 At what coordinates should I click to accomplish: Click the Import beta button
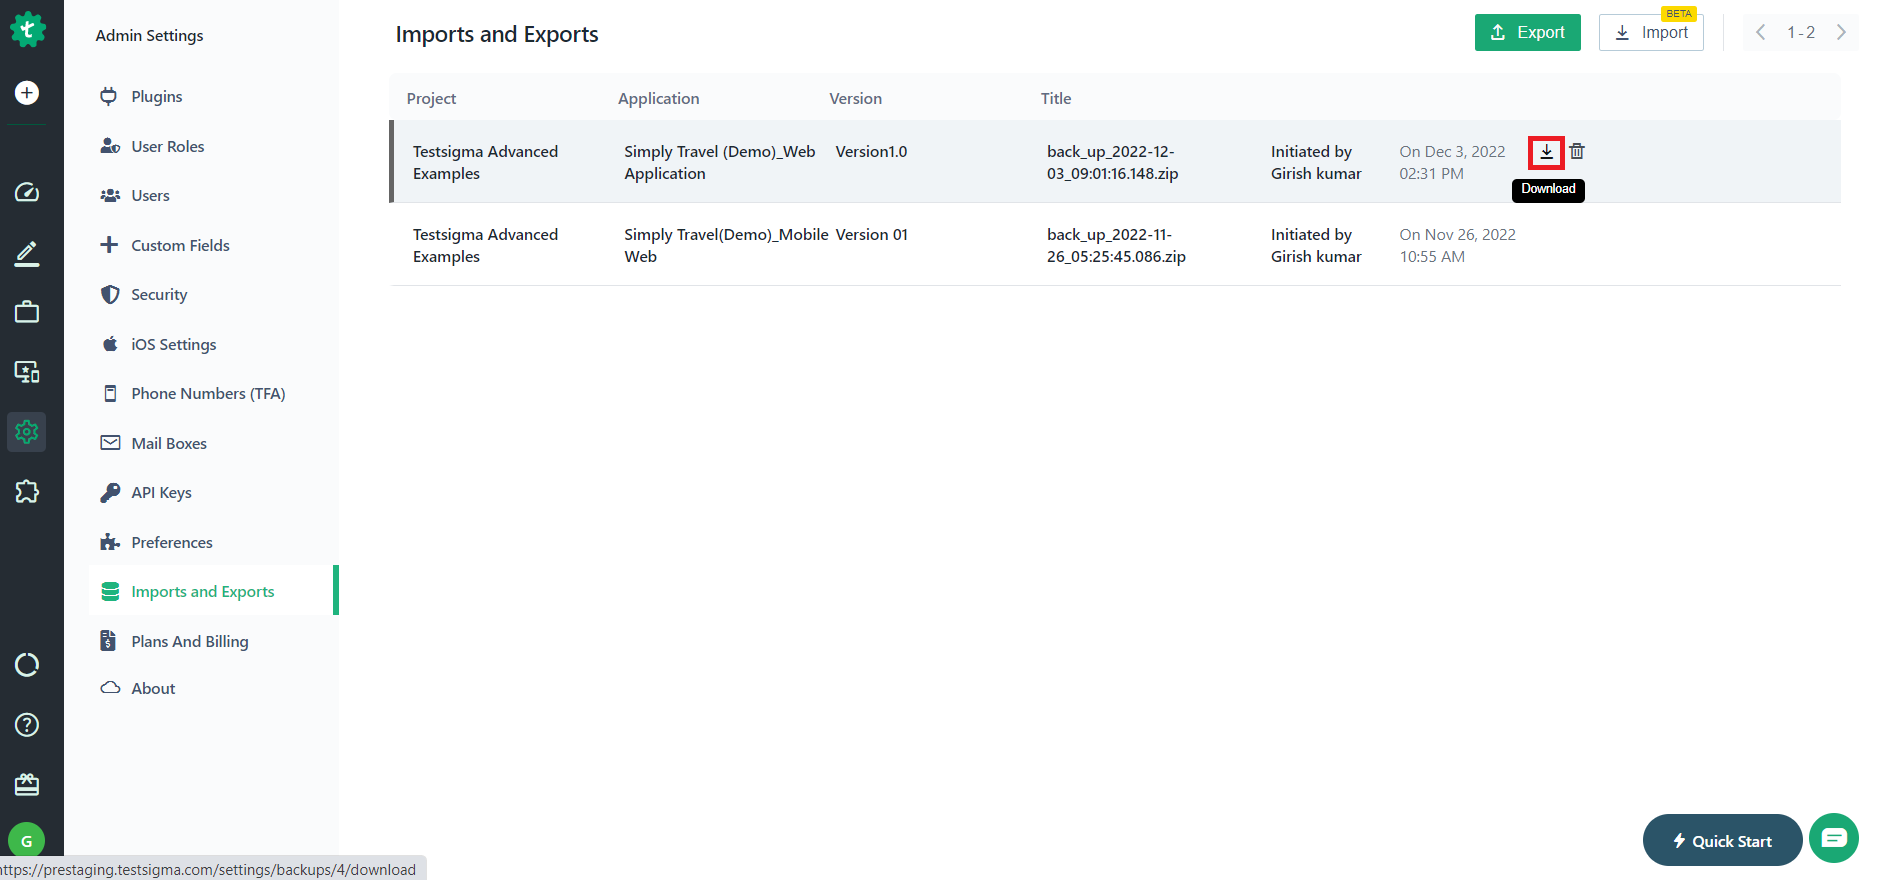1651,32
